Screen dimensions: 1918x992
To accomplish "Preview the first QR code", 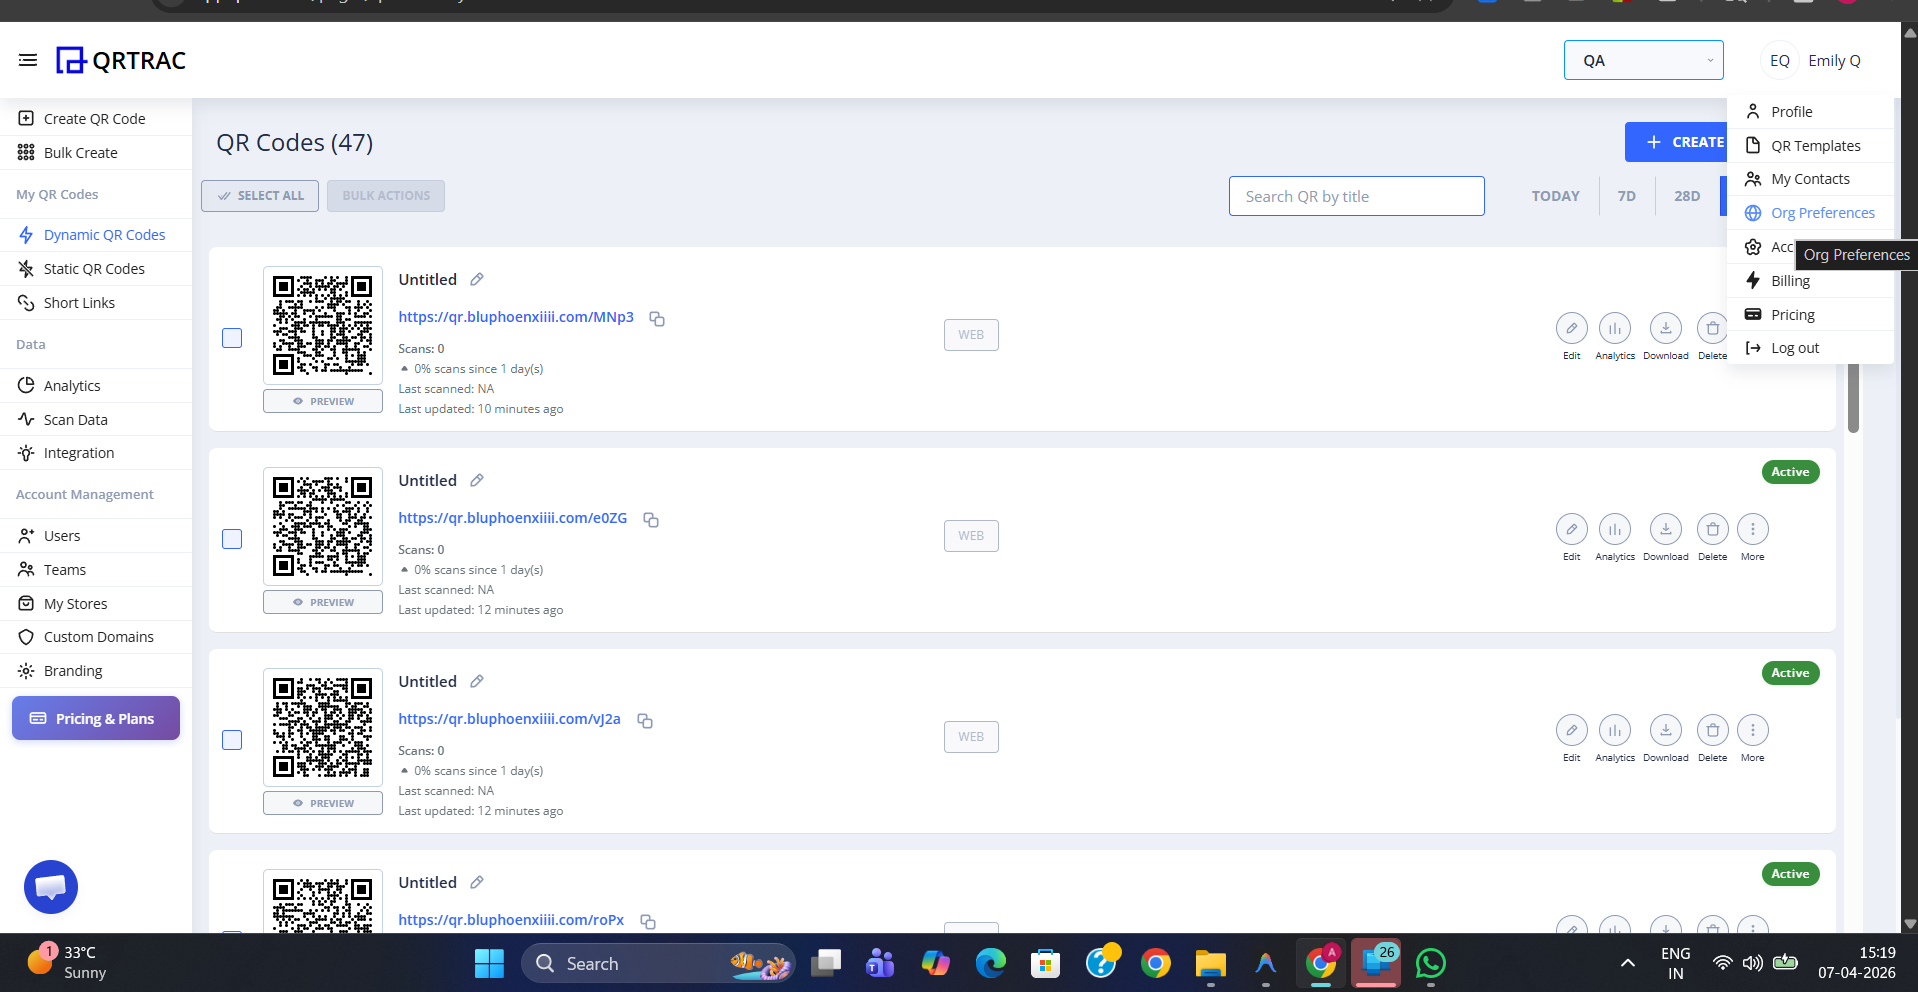I will (322, 400).
